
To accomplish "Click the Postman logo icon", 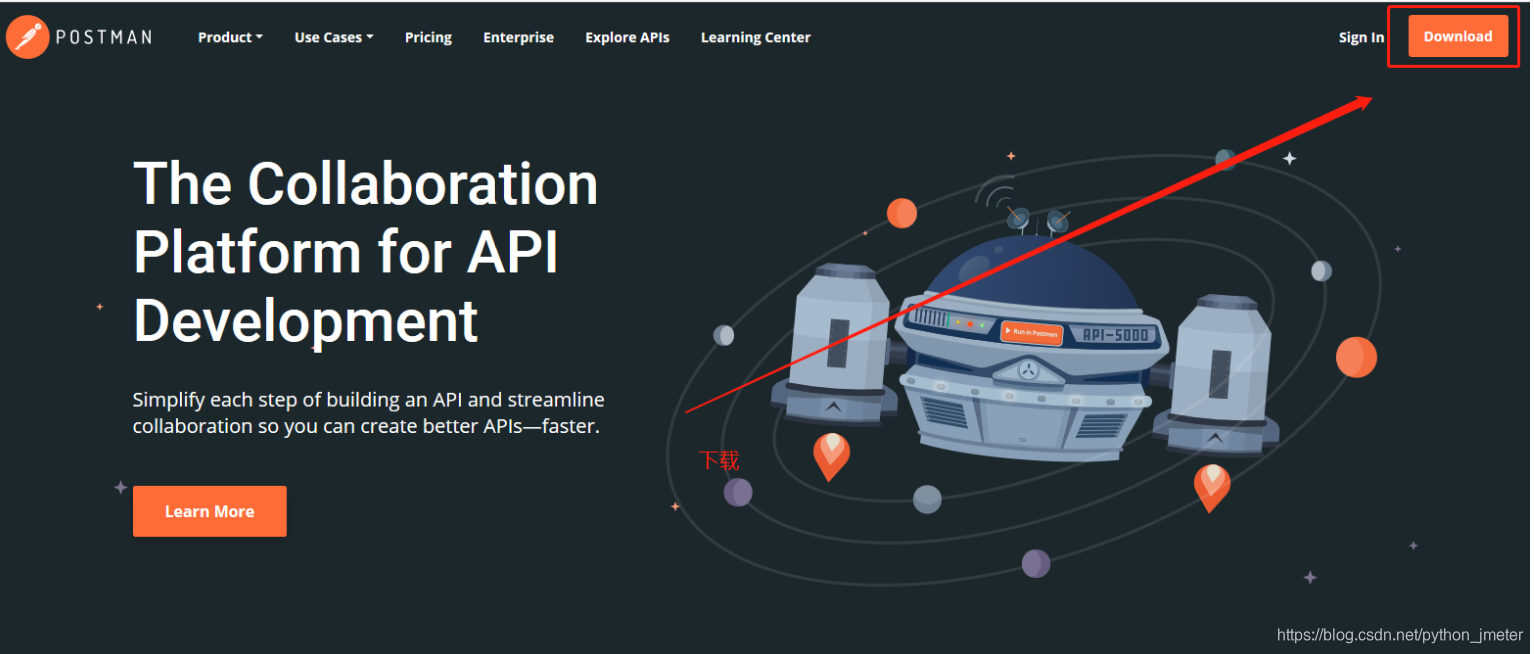I will (x=28, y=37).
